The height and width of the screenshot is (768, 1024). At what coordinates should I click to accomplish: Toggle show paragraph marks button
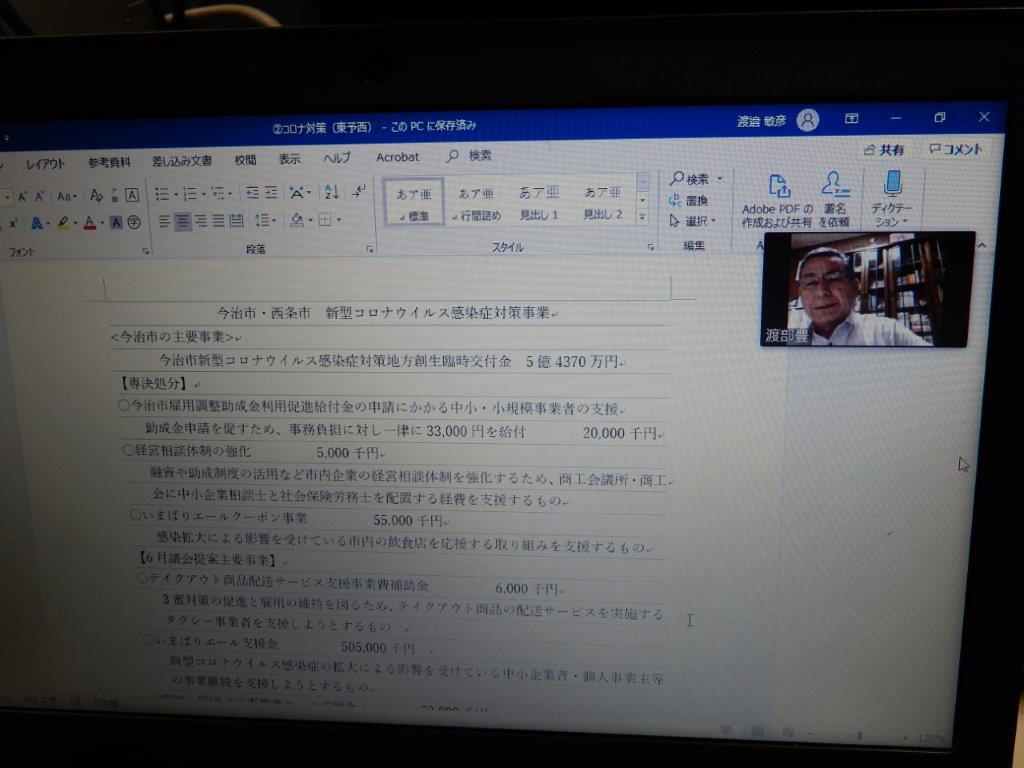[359, 191]
